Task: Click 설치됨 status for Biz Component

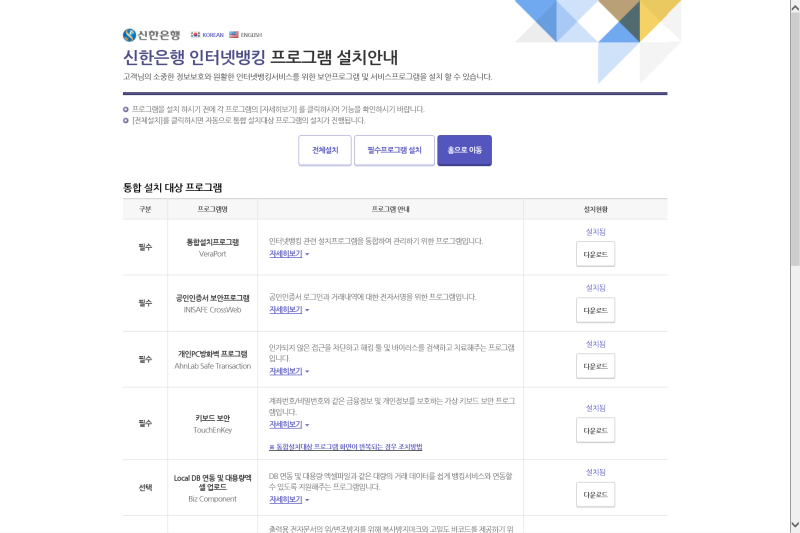Action: pyautogui.click(x=595, y=472)
